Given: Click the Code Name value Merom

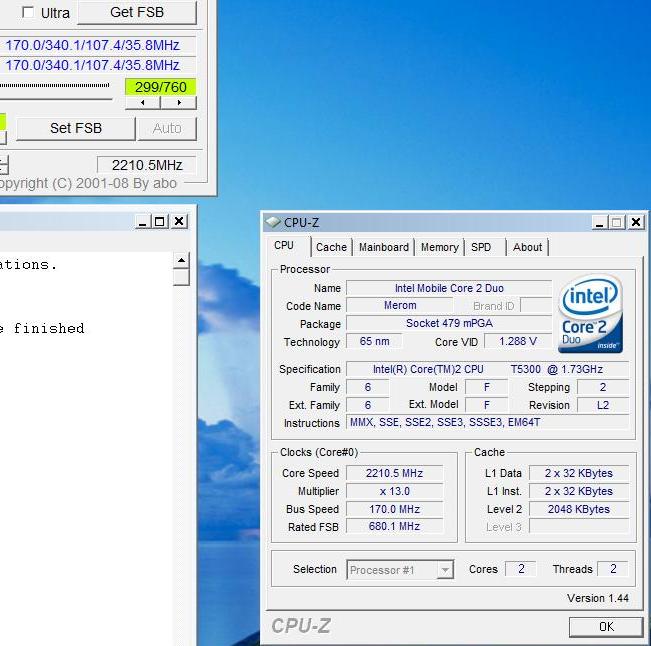Looking at the screenshot, I should (400, 306).
